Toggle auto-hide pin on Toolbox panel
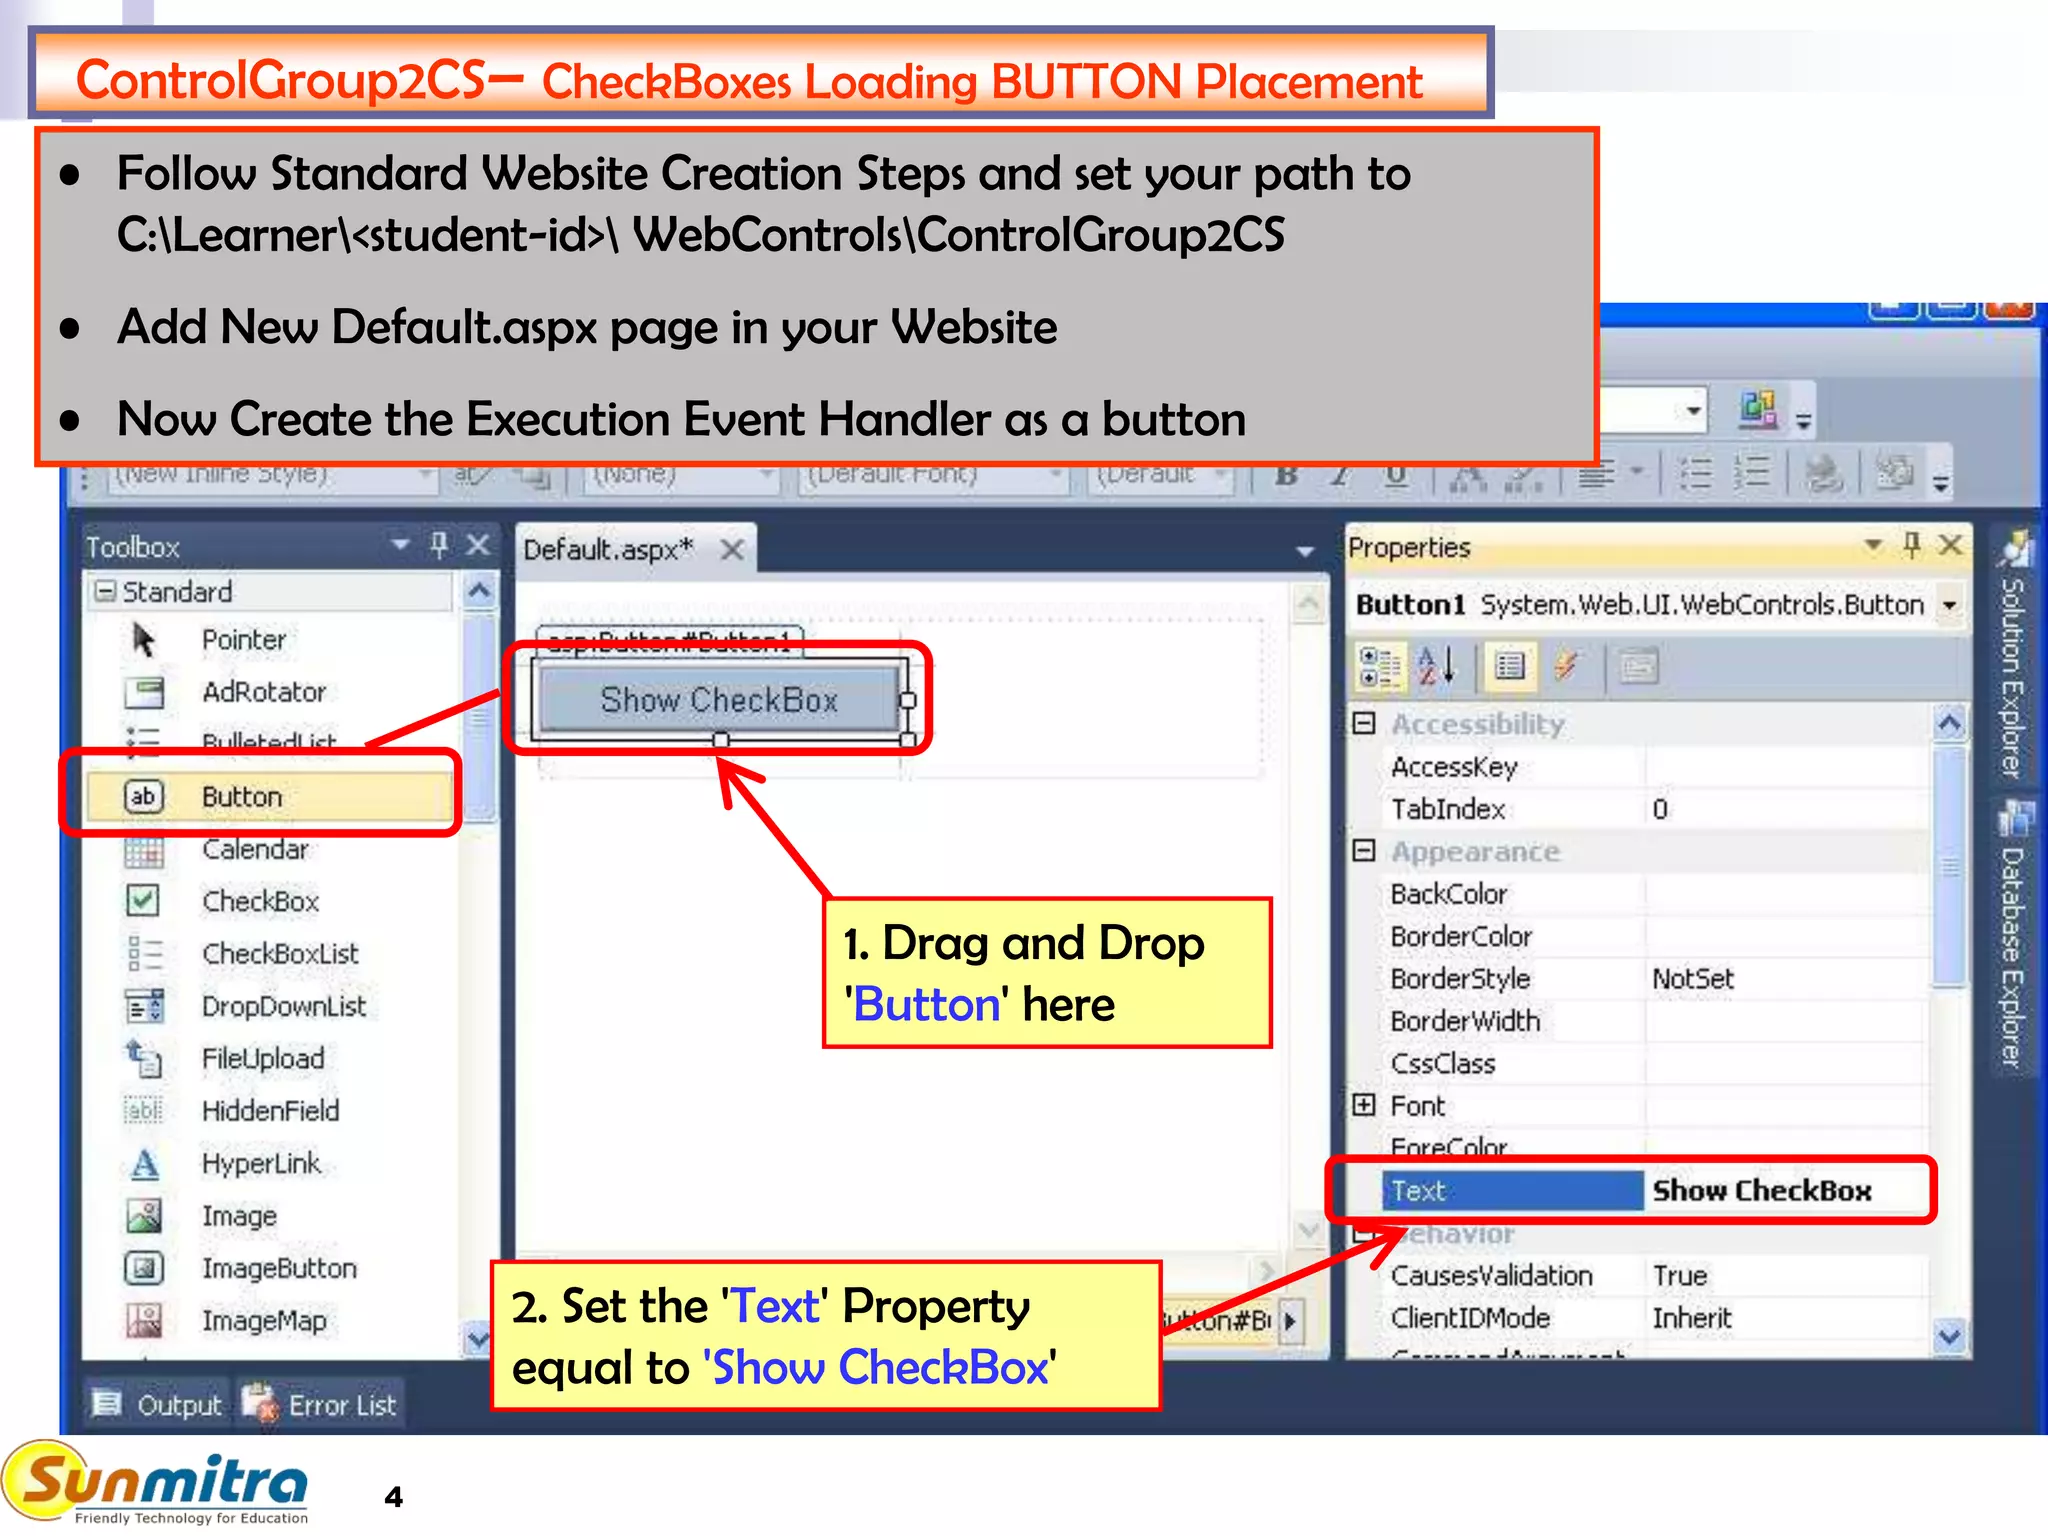 click(x=438, y=545)
